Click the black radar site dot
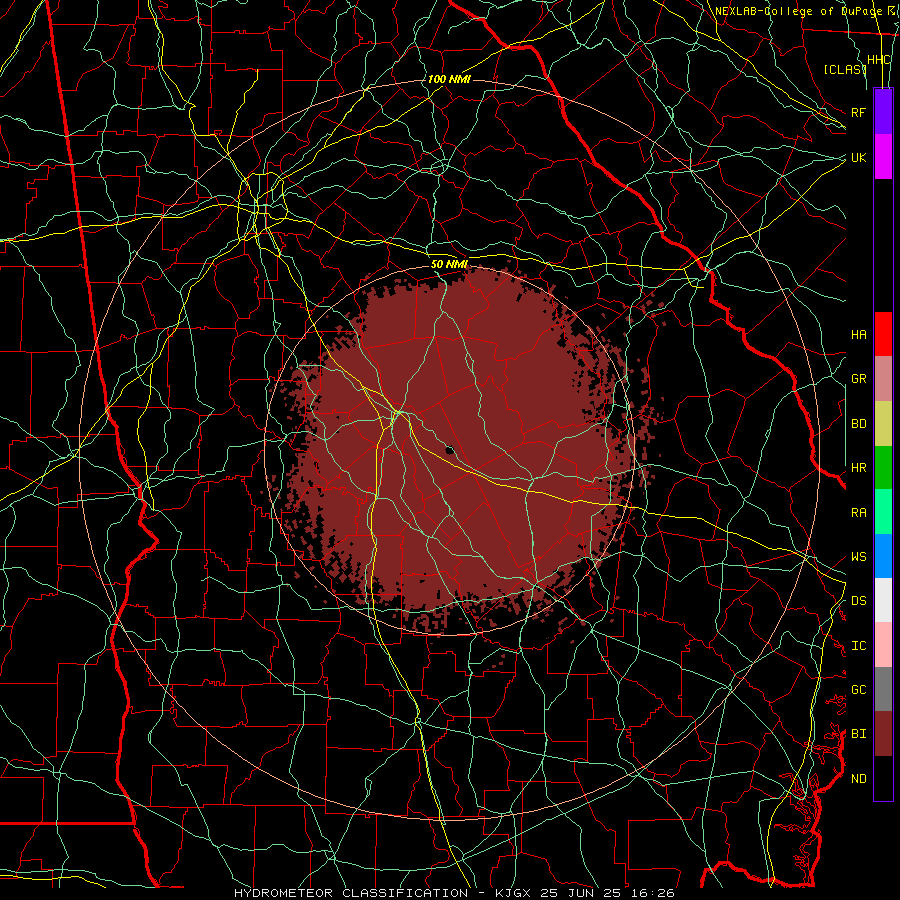The width and height of the screenshot is (900, 900). 449,450
